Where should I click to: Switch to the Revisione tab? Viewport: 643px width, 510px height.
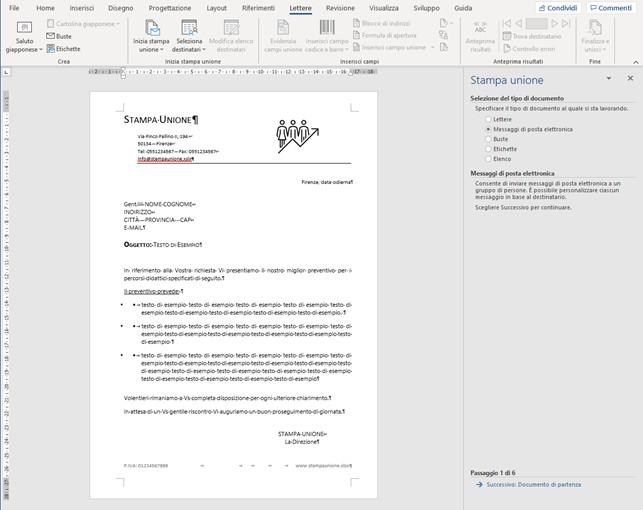click(340, 8)
